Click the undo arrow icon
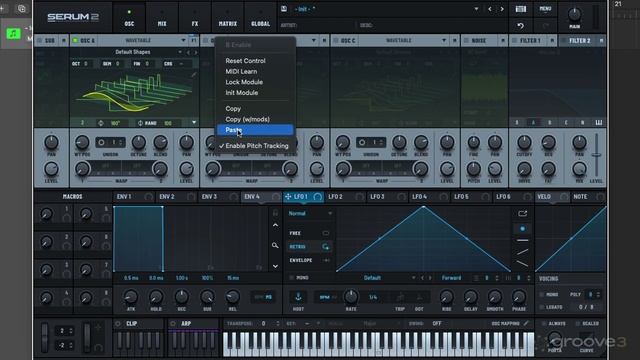The width and height of the screenshot is (640, 360). tap(520, 26)
